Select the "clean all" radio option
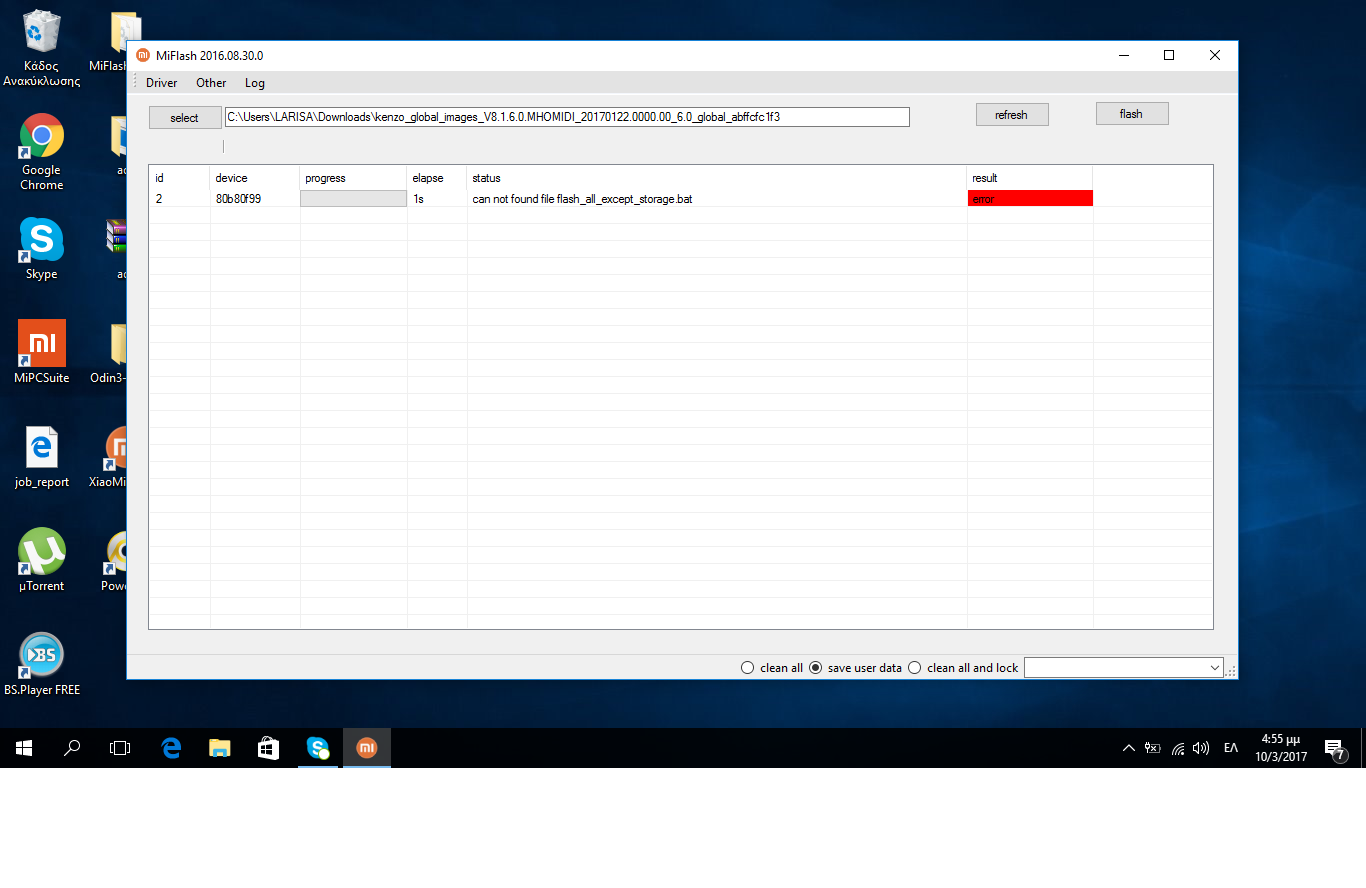This screenshot has height=888, width=1366. point(747,668)
